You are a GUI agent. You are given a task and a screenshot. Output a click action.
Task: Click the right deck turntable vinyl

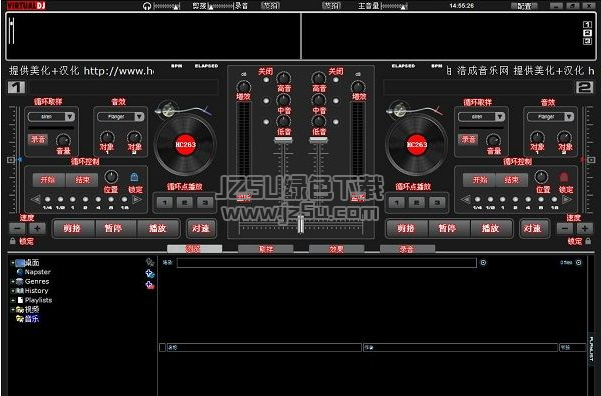(x=417, y=145)
